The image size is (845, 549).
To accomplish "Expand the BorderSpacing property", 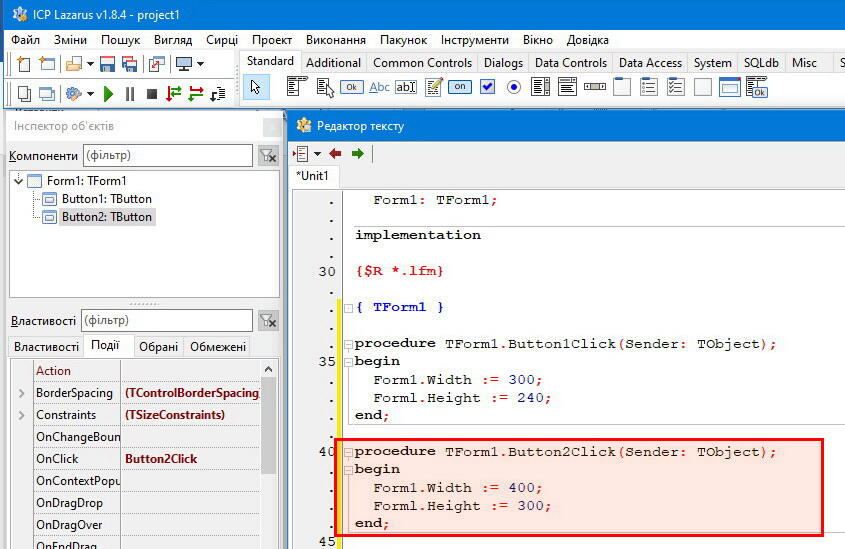I will coord(22,393).
